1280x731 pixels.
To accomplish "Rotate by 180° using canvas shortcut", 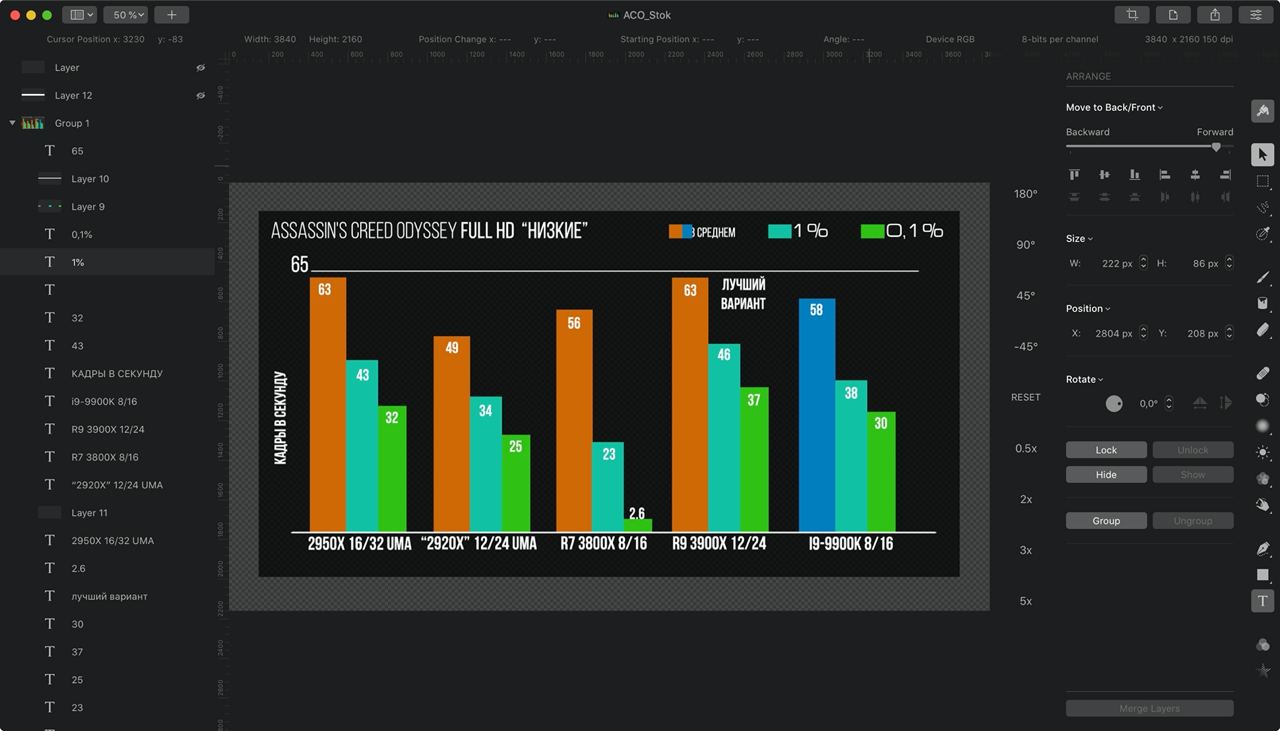I will click(x=1026, y=194).
